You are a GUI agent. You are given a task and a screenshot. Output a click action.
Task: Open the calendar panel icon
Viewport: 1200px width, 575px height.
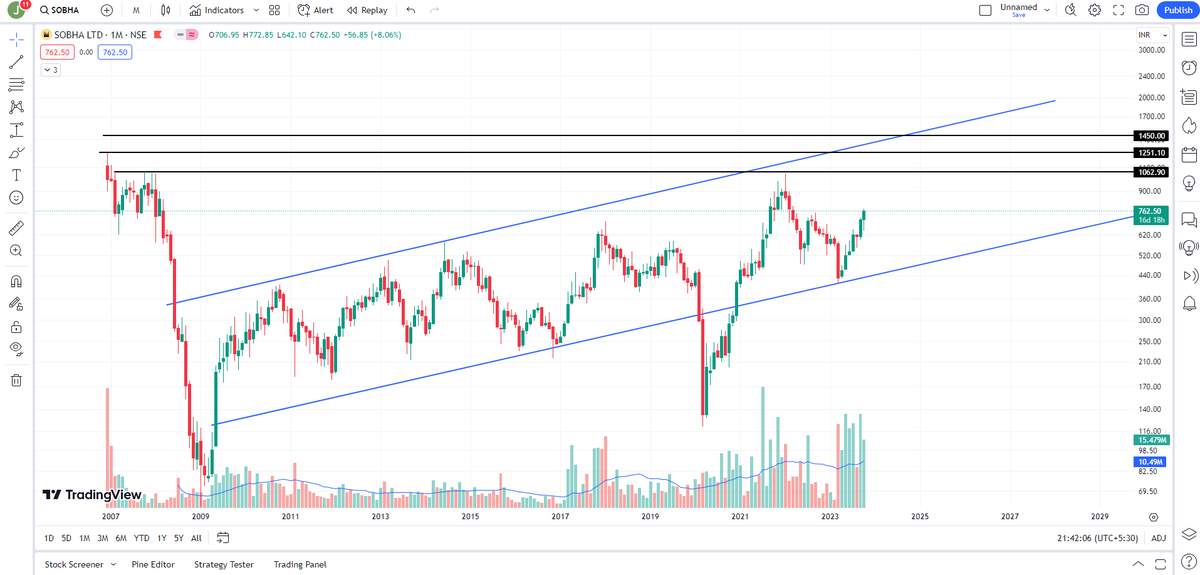pos(1189,155)
